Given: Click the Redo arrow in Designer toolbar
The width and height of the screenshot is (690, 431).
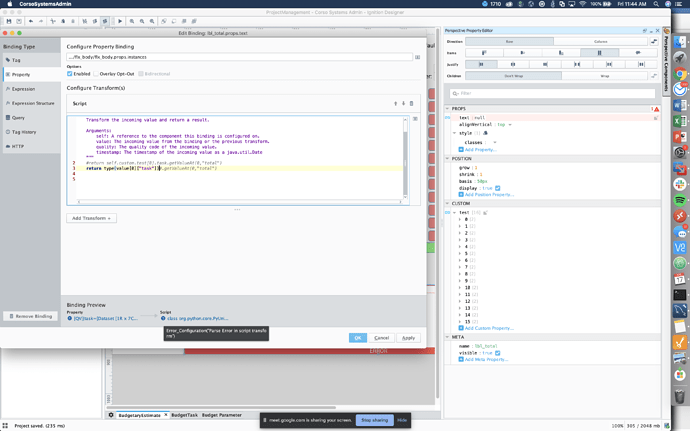Looking at the screenshot, I should point(40,21).
